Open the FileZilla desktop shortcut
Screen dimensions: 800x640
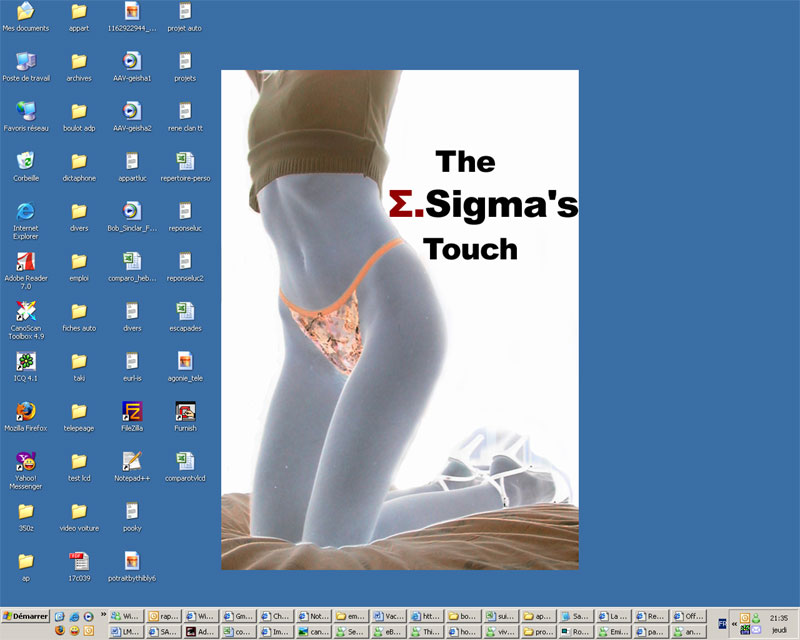coord(132,411)
